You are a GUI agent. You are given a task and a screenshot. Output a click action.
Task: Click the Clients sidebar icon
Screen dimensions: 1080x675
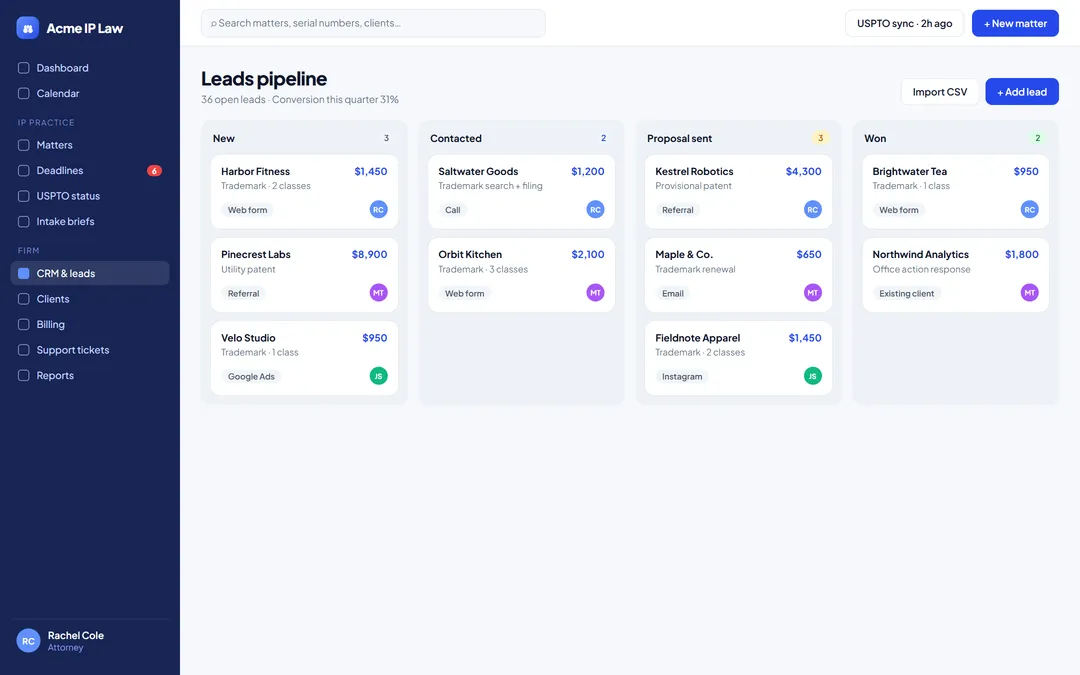[23, 299]
